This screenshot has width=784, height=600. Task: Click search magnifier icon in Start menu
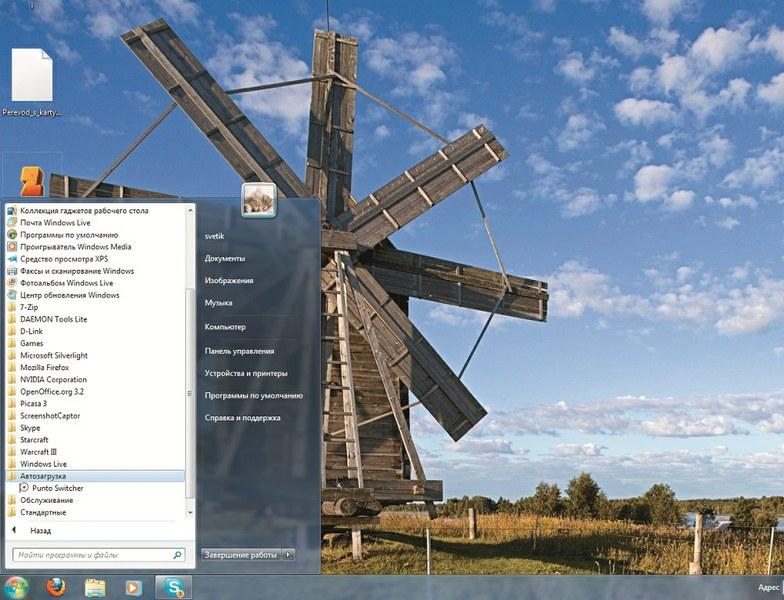pos(178,554)
